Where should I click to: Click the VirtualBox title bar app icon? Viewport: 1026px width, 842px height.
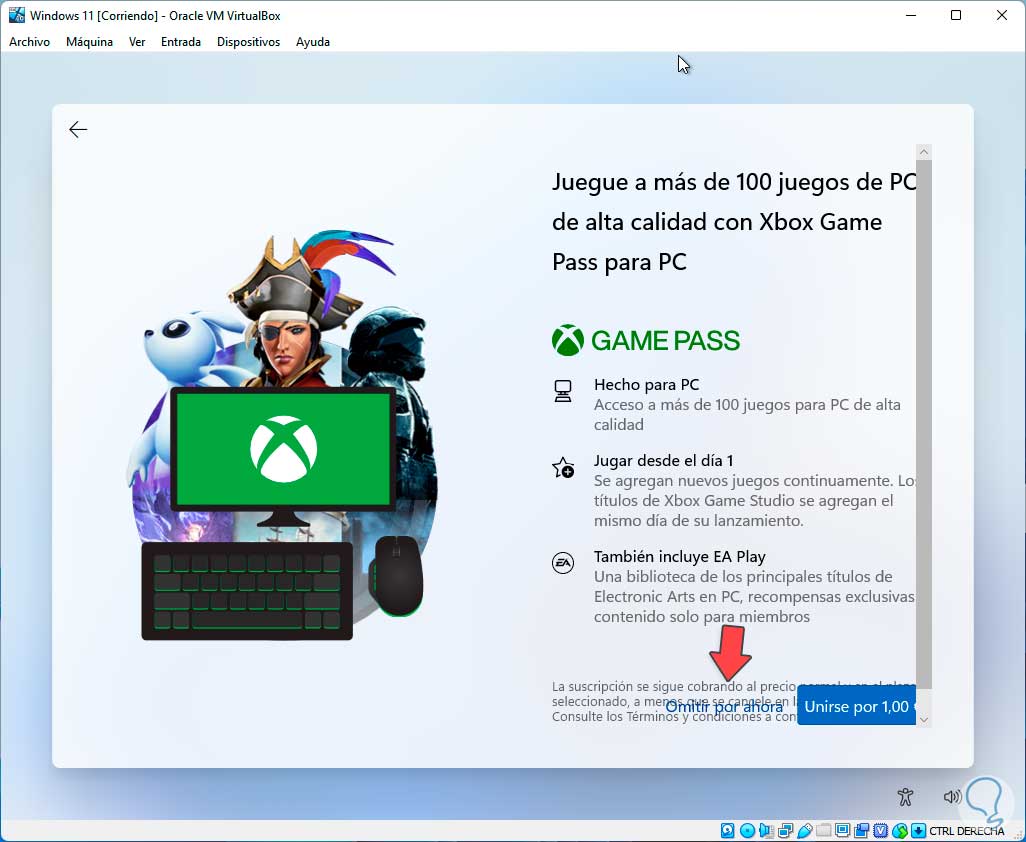16,15
